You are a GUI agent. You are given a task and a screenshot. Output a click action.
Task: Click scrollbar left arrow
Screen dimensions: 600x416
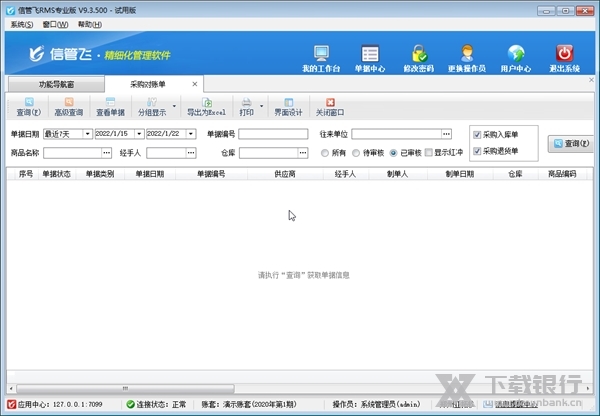click(x=11, y=388)
